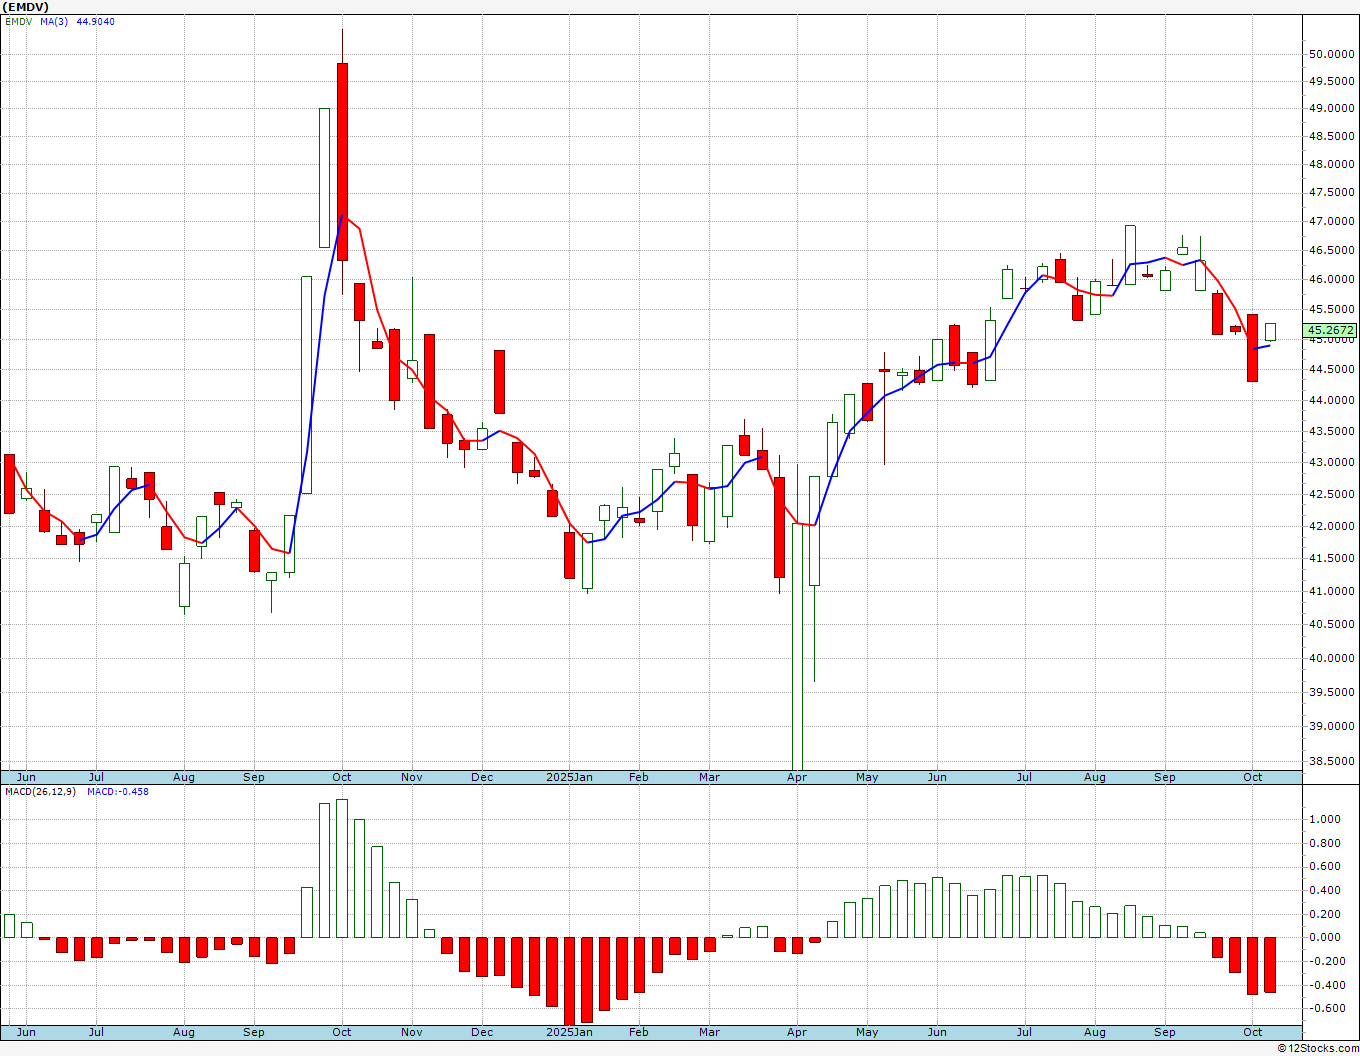The image size is (1360, 1056).
Task: Click the -0.200 MACD axis label
Action: click(1325, 961)
